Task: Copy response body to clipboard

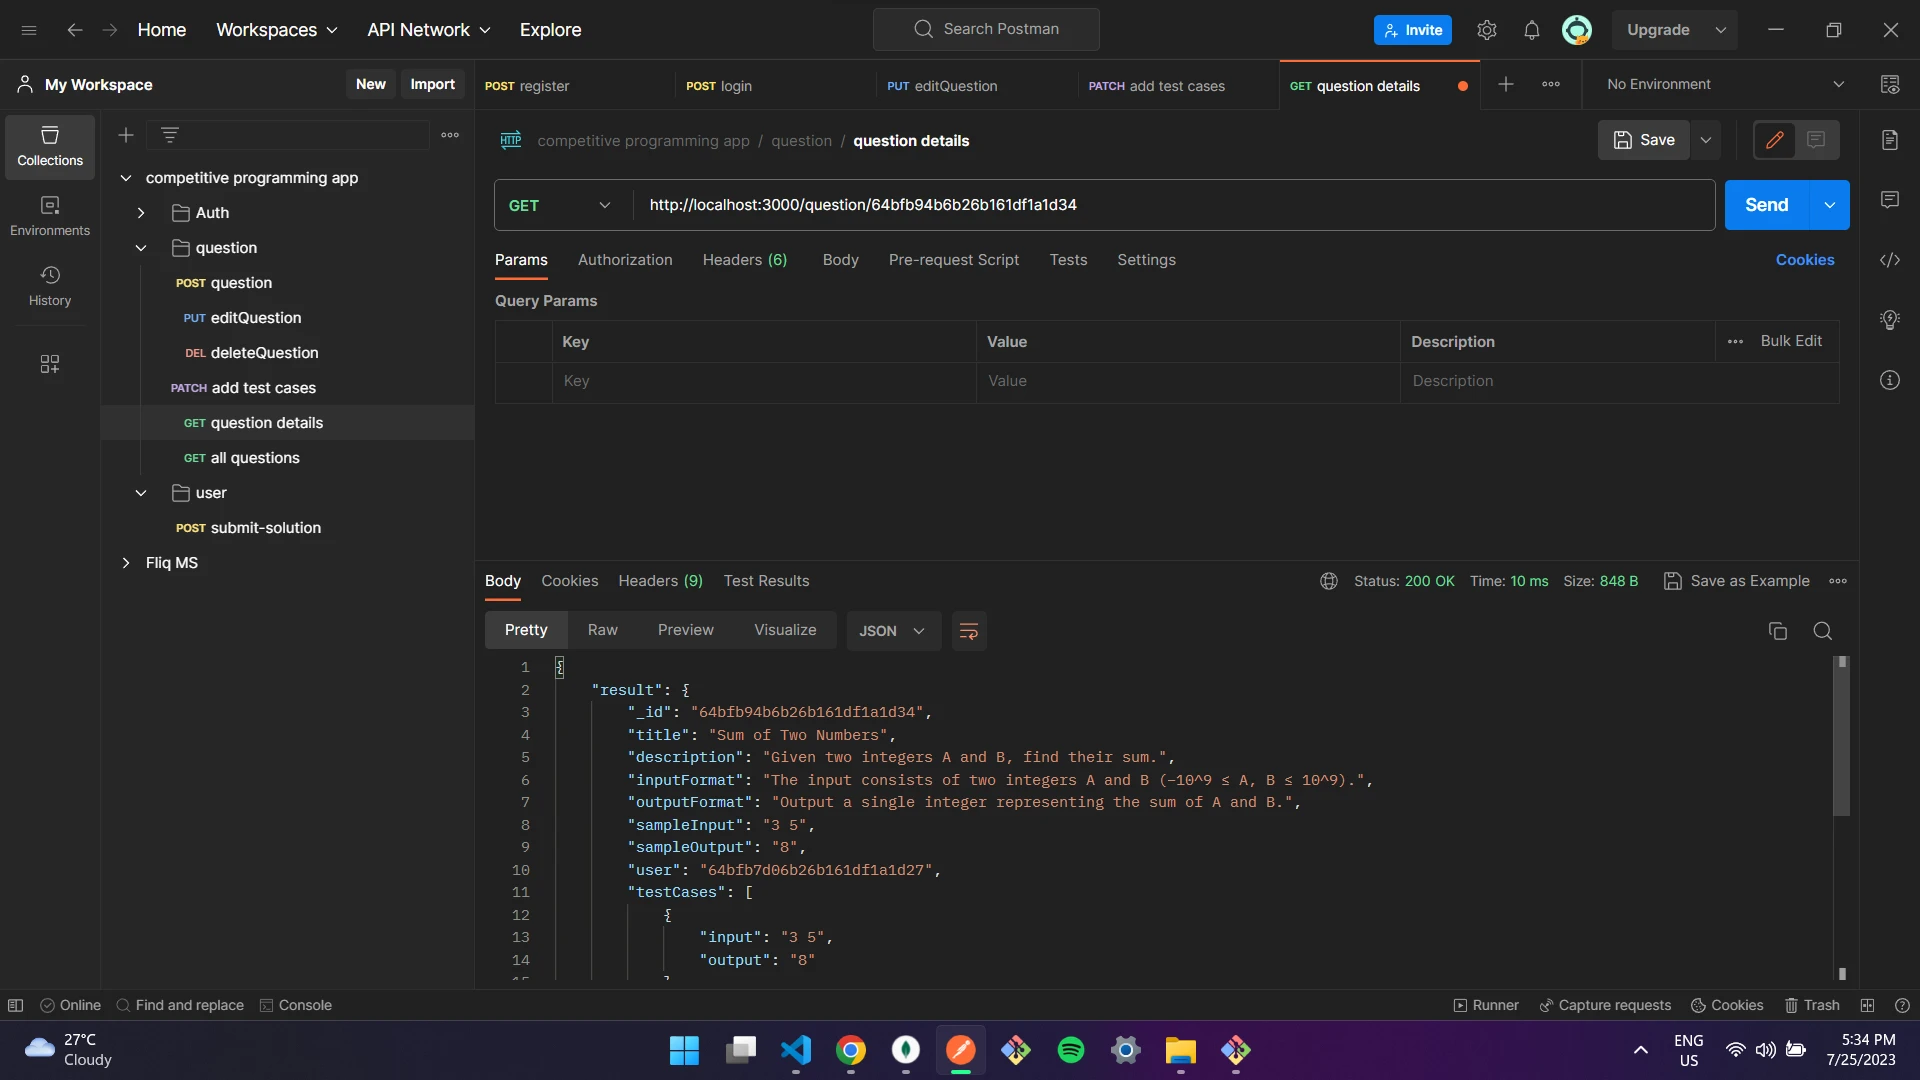Action: [x=1778, y=631]
